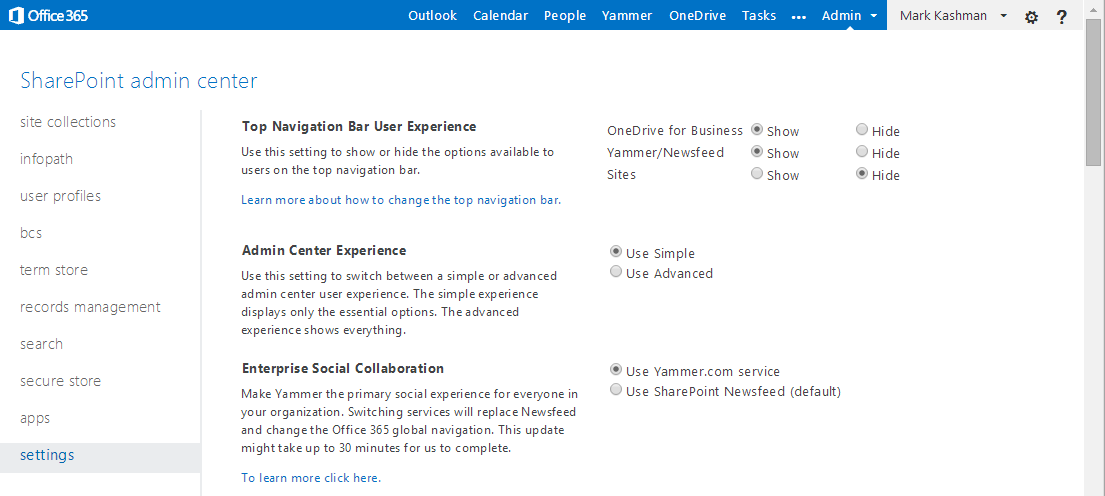Choose the Use Simple option
Image resolution: width=1105 pixels, height=496 pixels.
616,252
